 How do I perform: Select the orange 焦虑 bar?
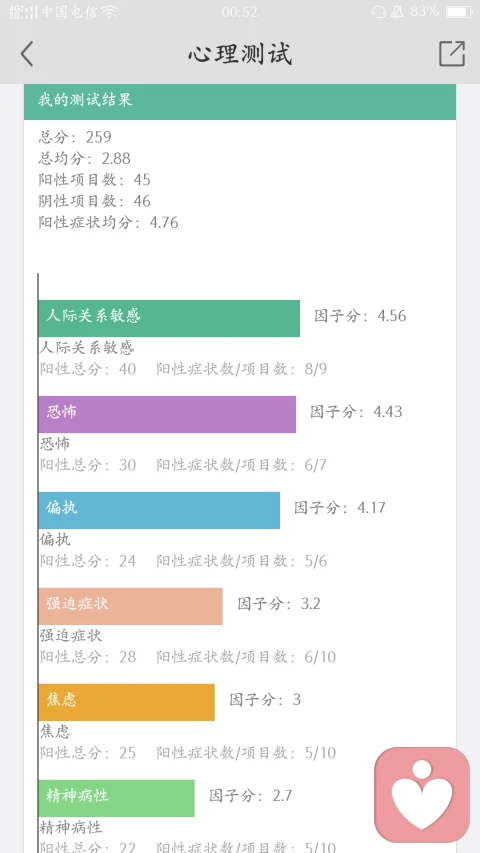126,702
